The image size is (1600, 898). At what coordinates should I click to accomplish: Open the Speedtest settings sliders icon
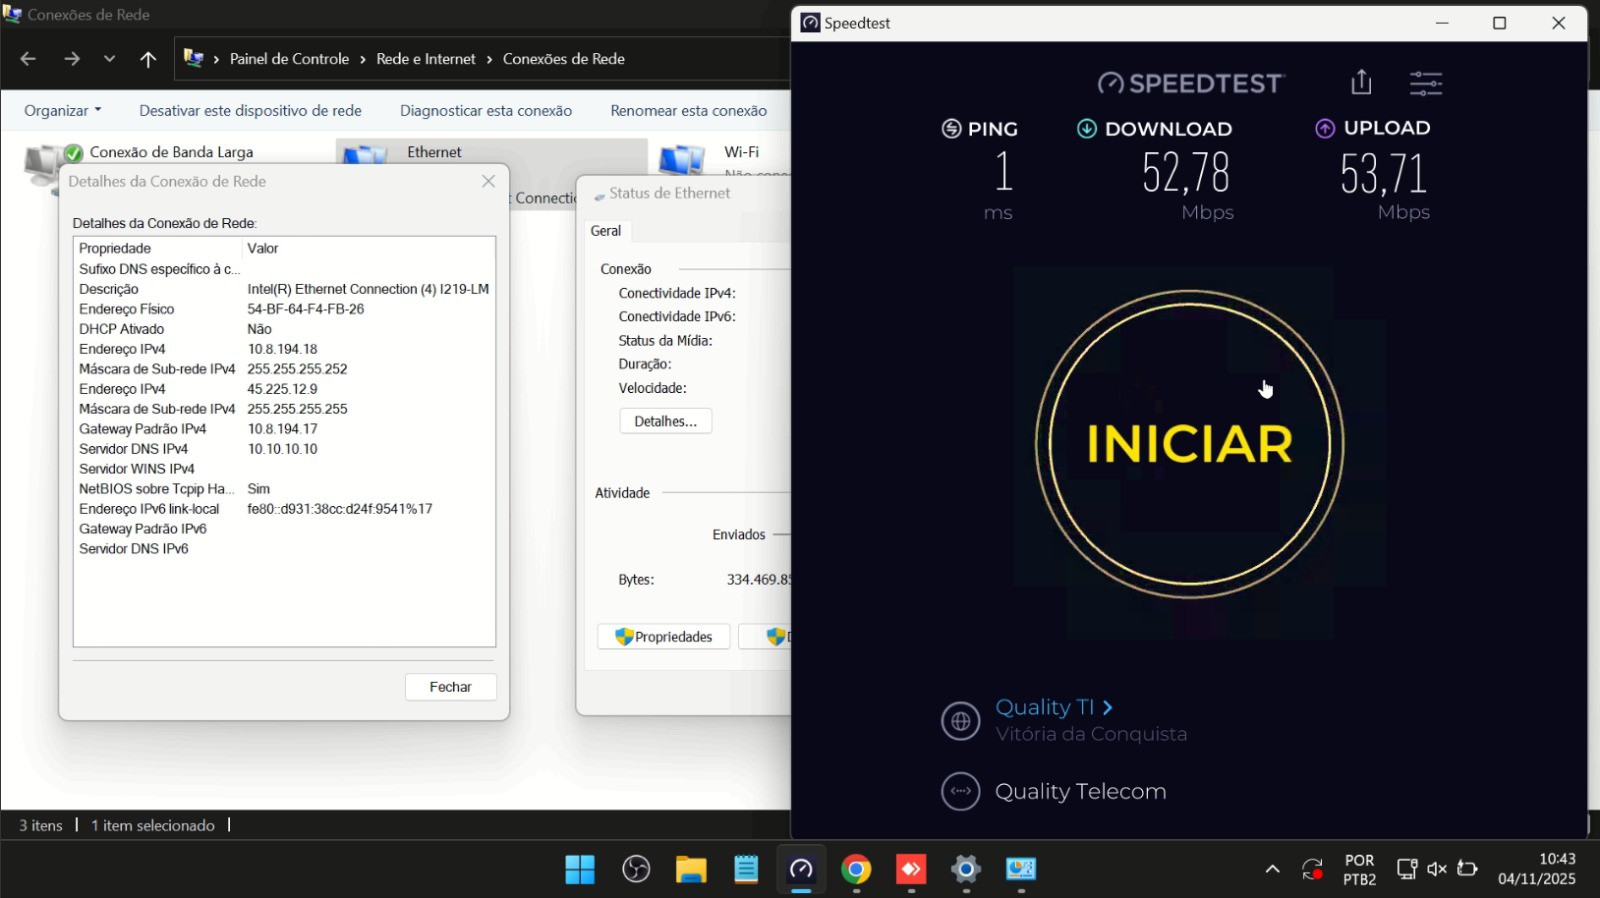click(1425, 83)
